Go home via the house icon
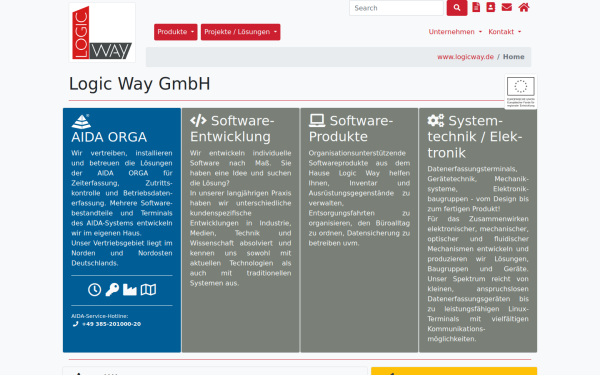The width and height of the screenshot is (600, 375). (x=524, y=7)
